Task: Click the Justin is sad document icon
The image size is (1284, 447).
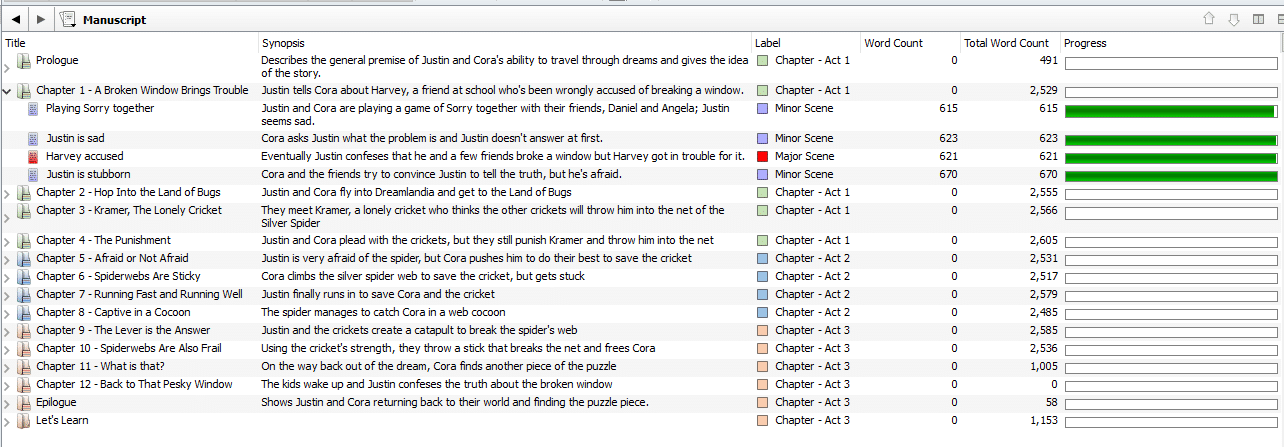Action: pyautogui.click(x=33, y=139)
